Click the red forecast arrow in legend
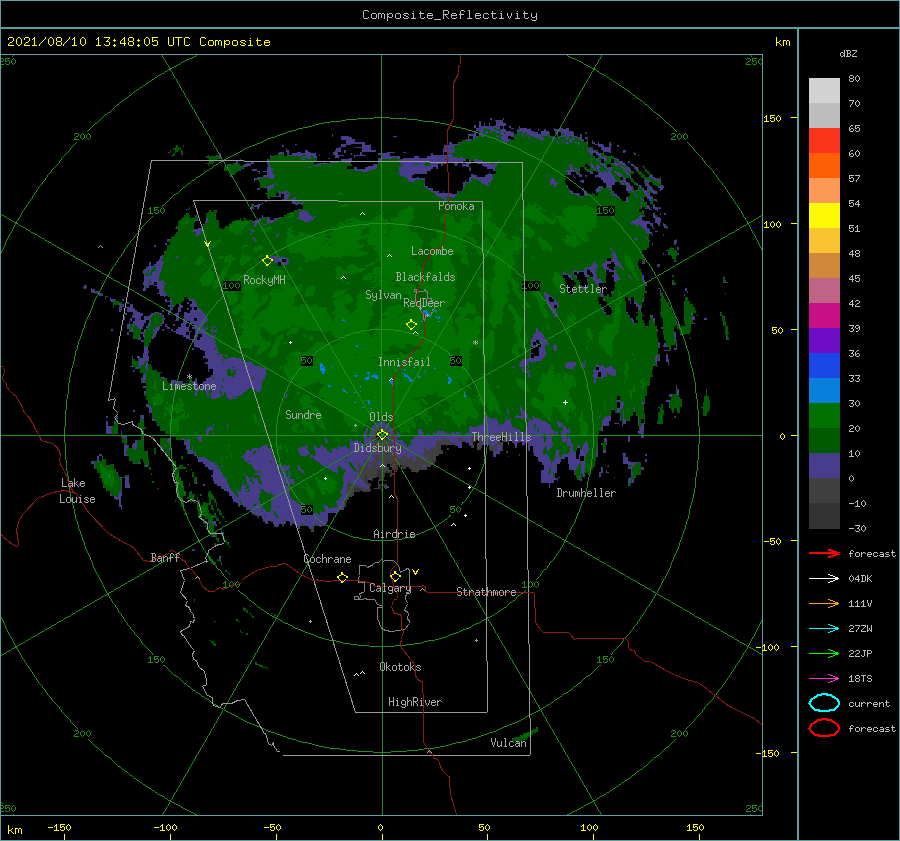Screen dimensions: 900x841 (x=824, y=553)
